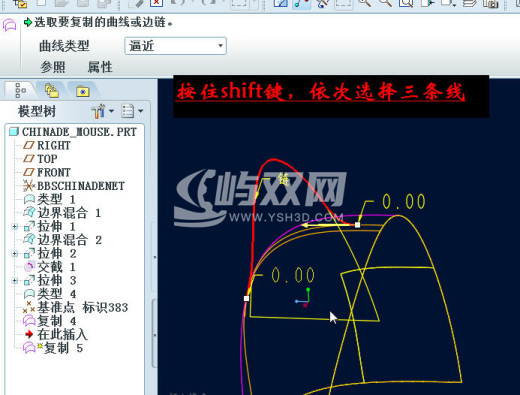The image size is (520, 395).
Task: Click the 复制 5 copy feature icon
Action: point(29,348)
